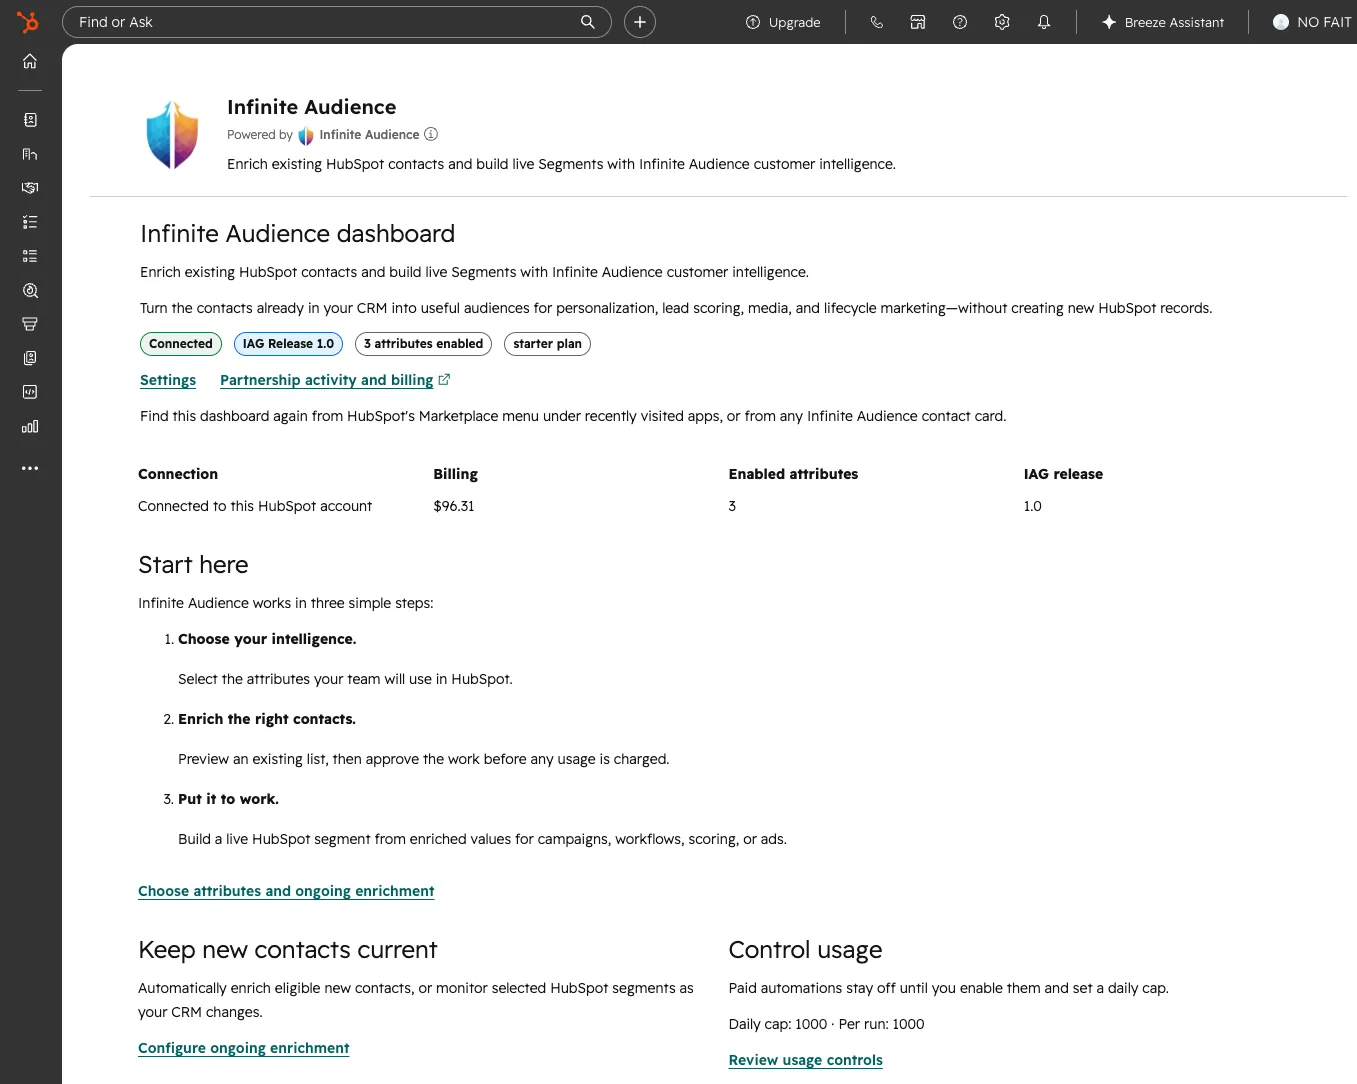This screenshot has height=1084, width=1357.
Task: Open the stacked contact card icon in sidebar
Action: tap(30, 358)
